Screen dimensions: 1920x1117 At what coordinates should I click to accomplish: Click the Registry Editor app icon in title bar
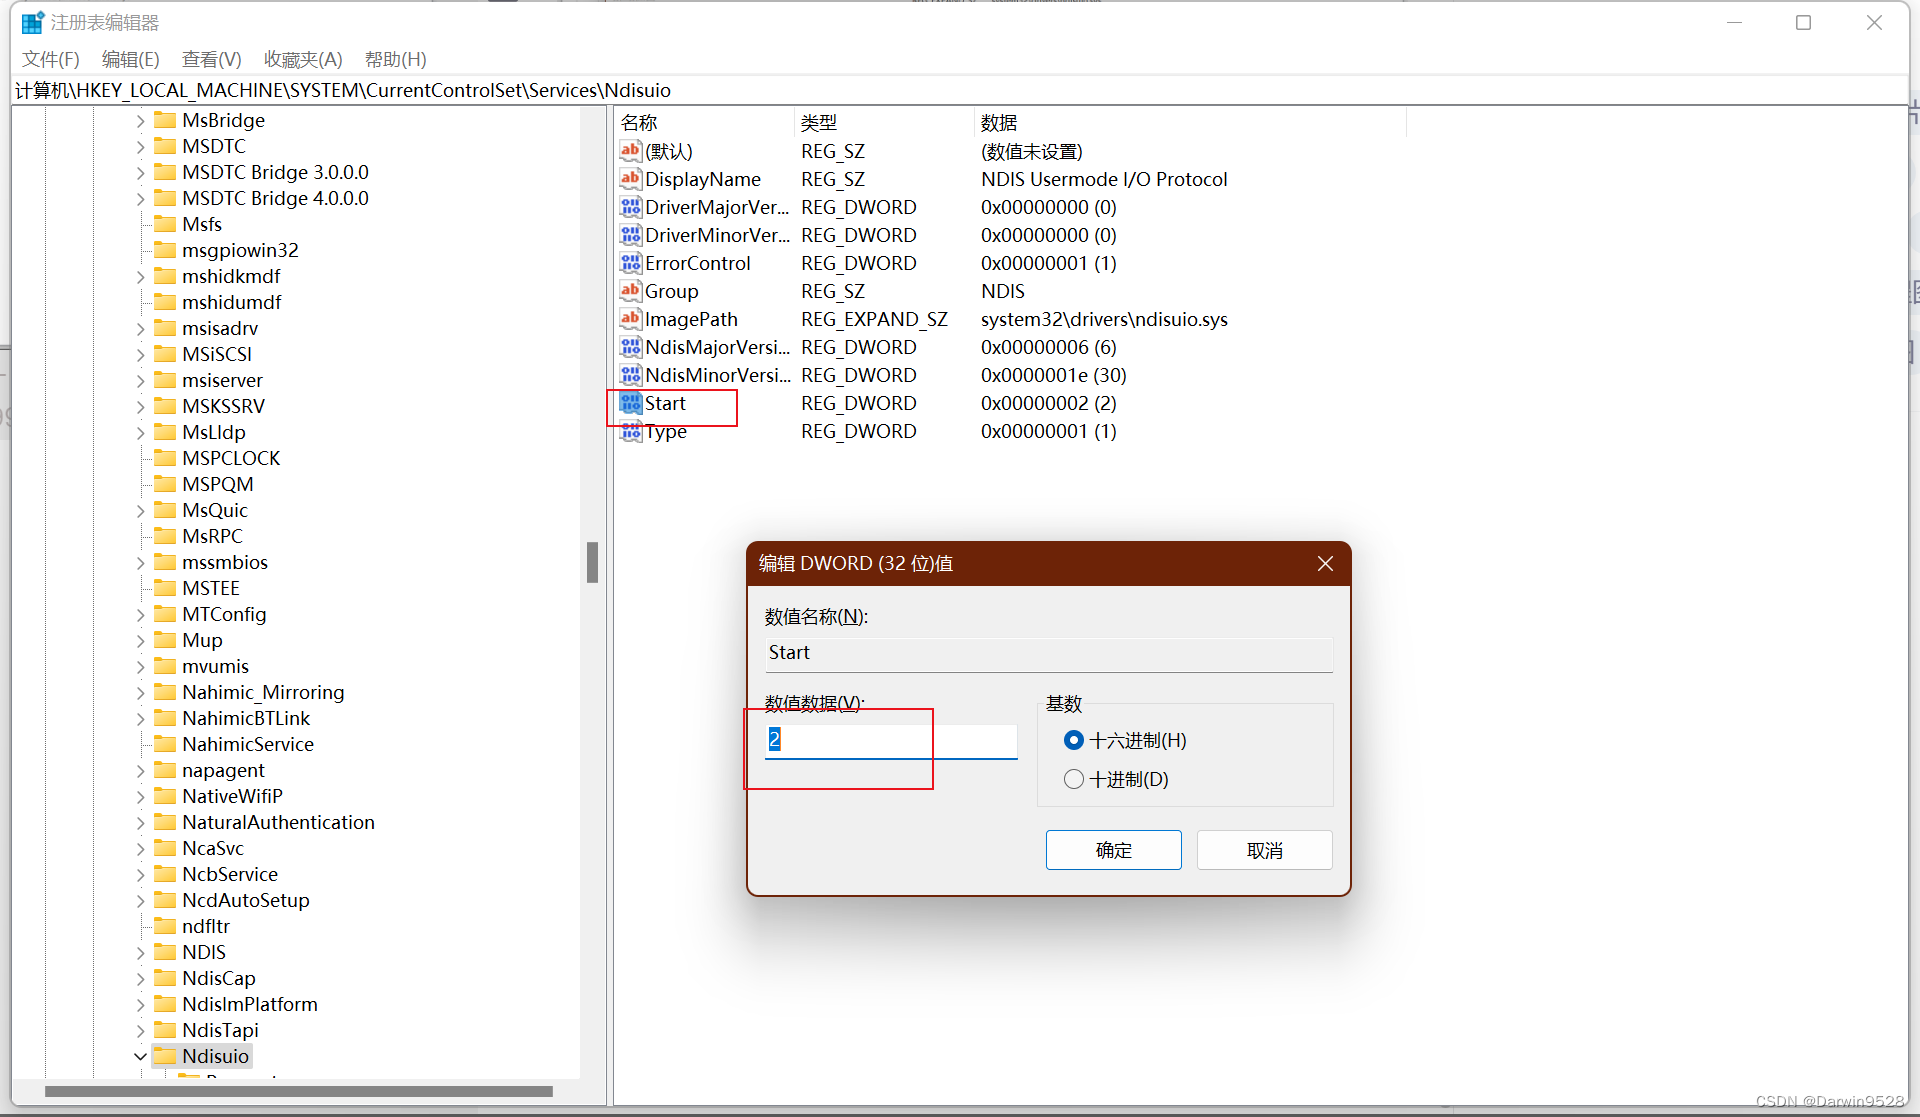pyautogui.click(x=32, y=22)
